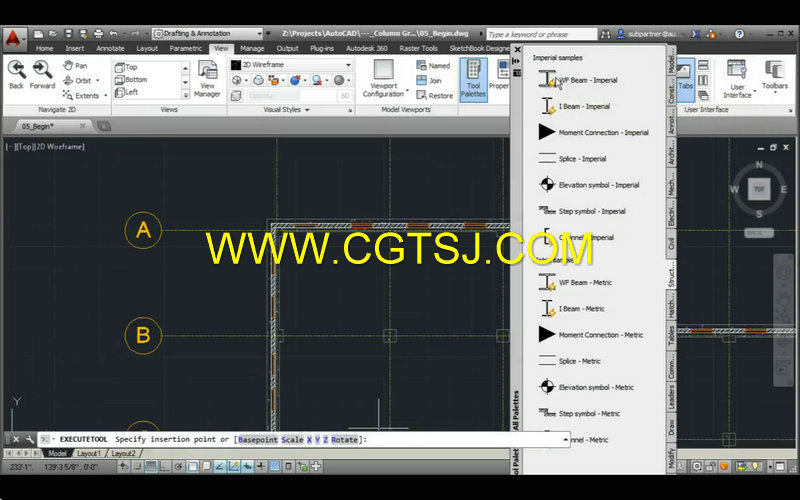The image size is (800, 500).
Task: Click the Autodesk Exchange X icon
Action: [x=695, y=34]
